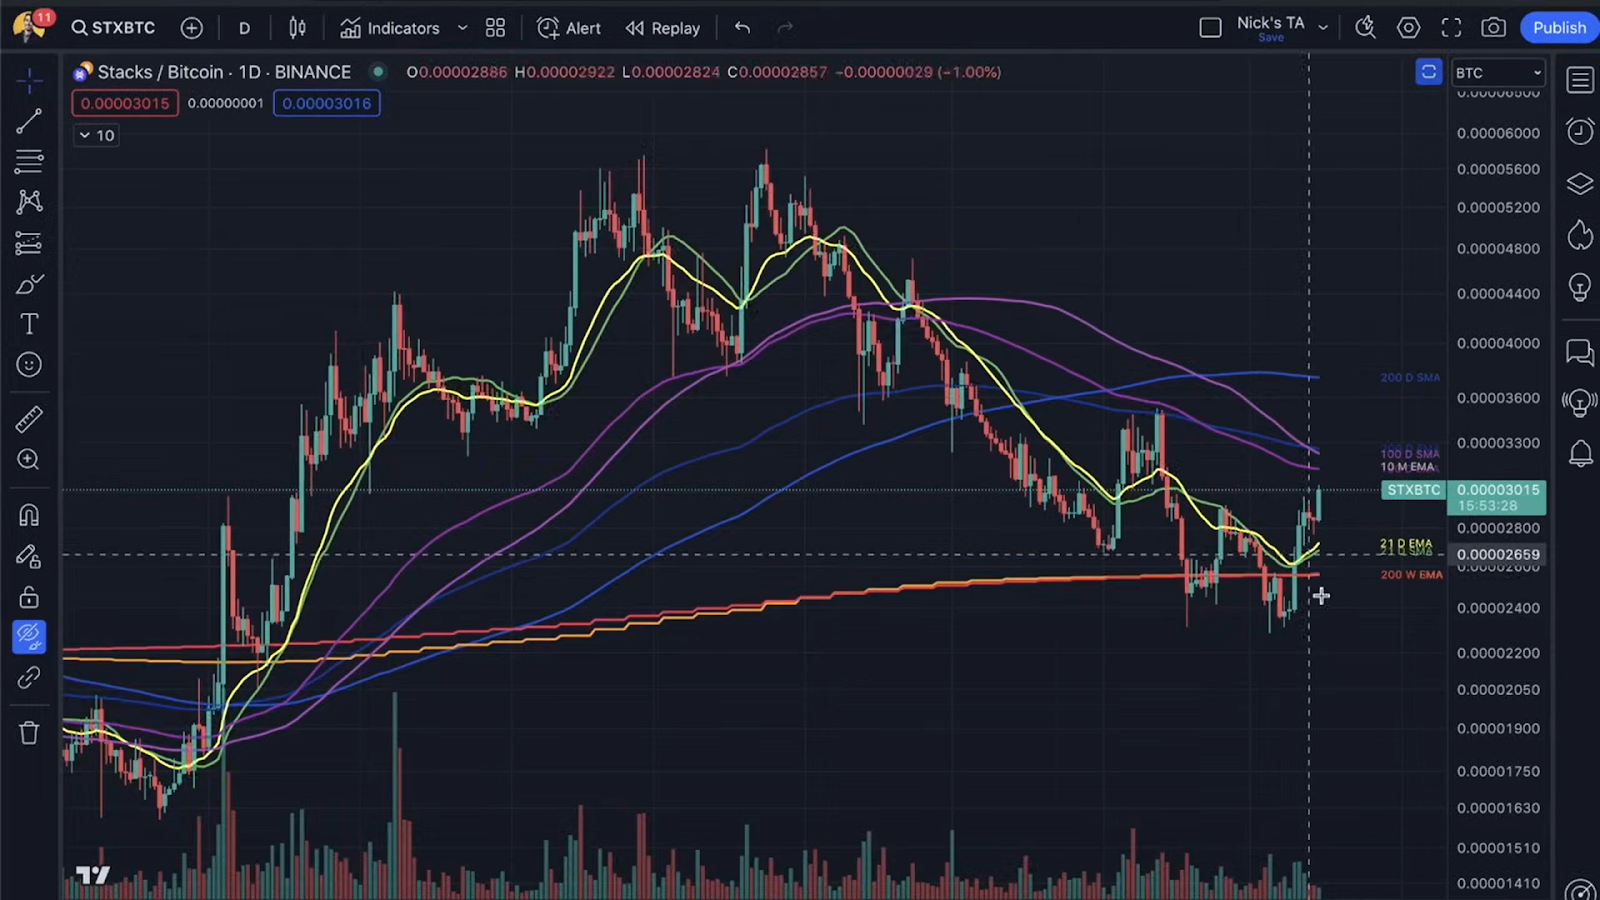Viewport: 1600px width, 900px height.
Task: Open quick search lightning magnifier
Action: [x=1365, y=28]
